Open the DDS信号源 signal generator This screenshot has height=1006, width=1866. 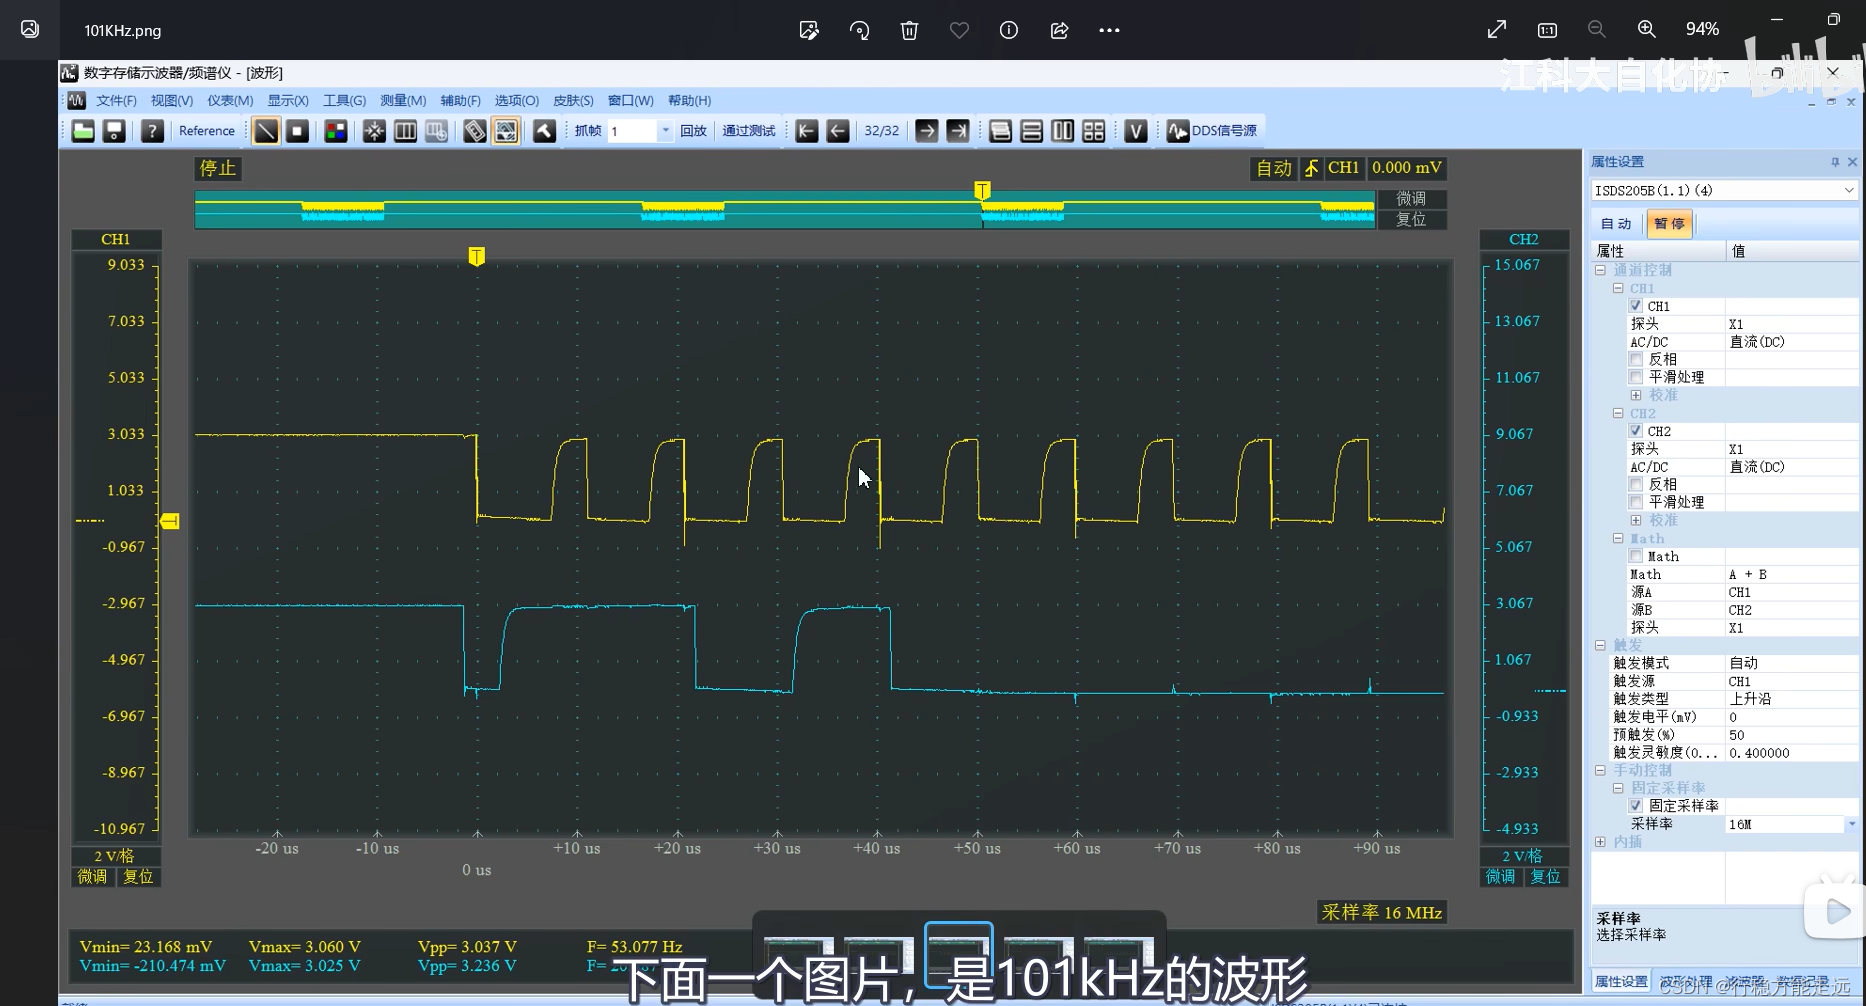click(x=1211, y=131)
